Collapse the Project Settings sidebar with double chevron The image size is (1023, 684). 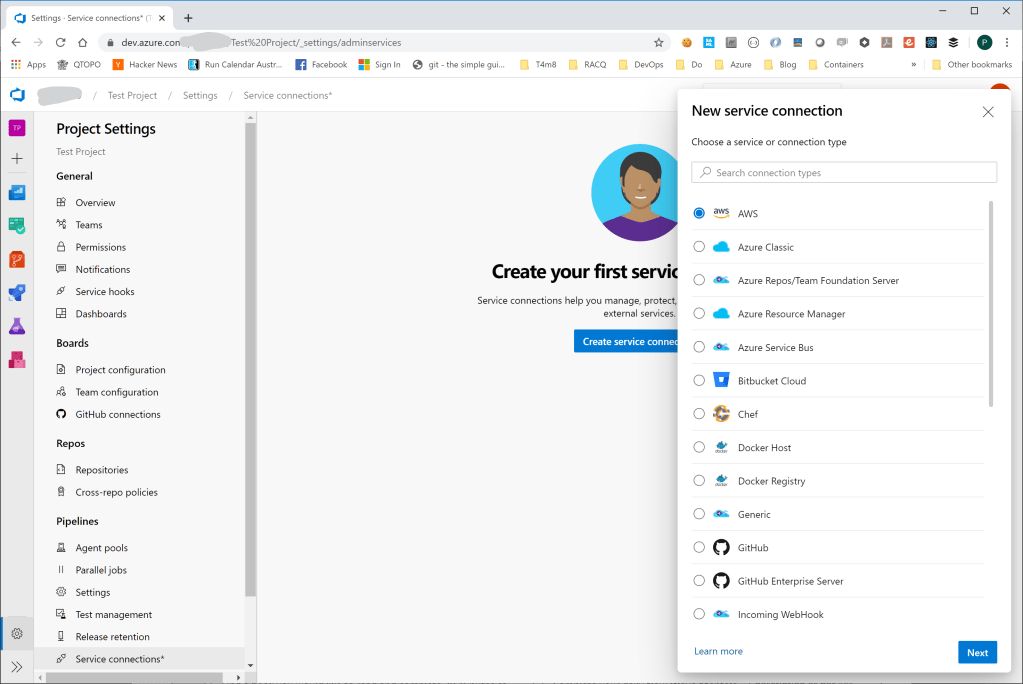point(16,666)
